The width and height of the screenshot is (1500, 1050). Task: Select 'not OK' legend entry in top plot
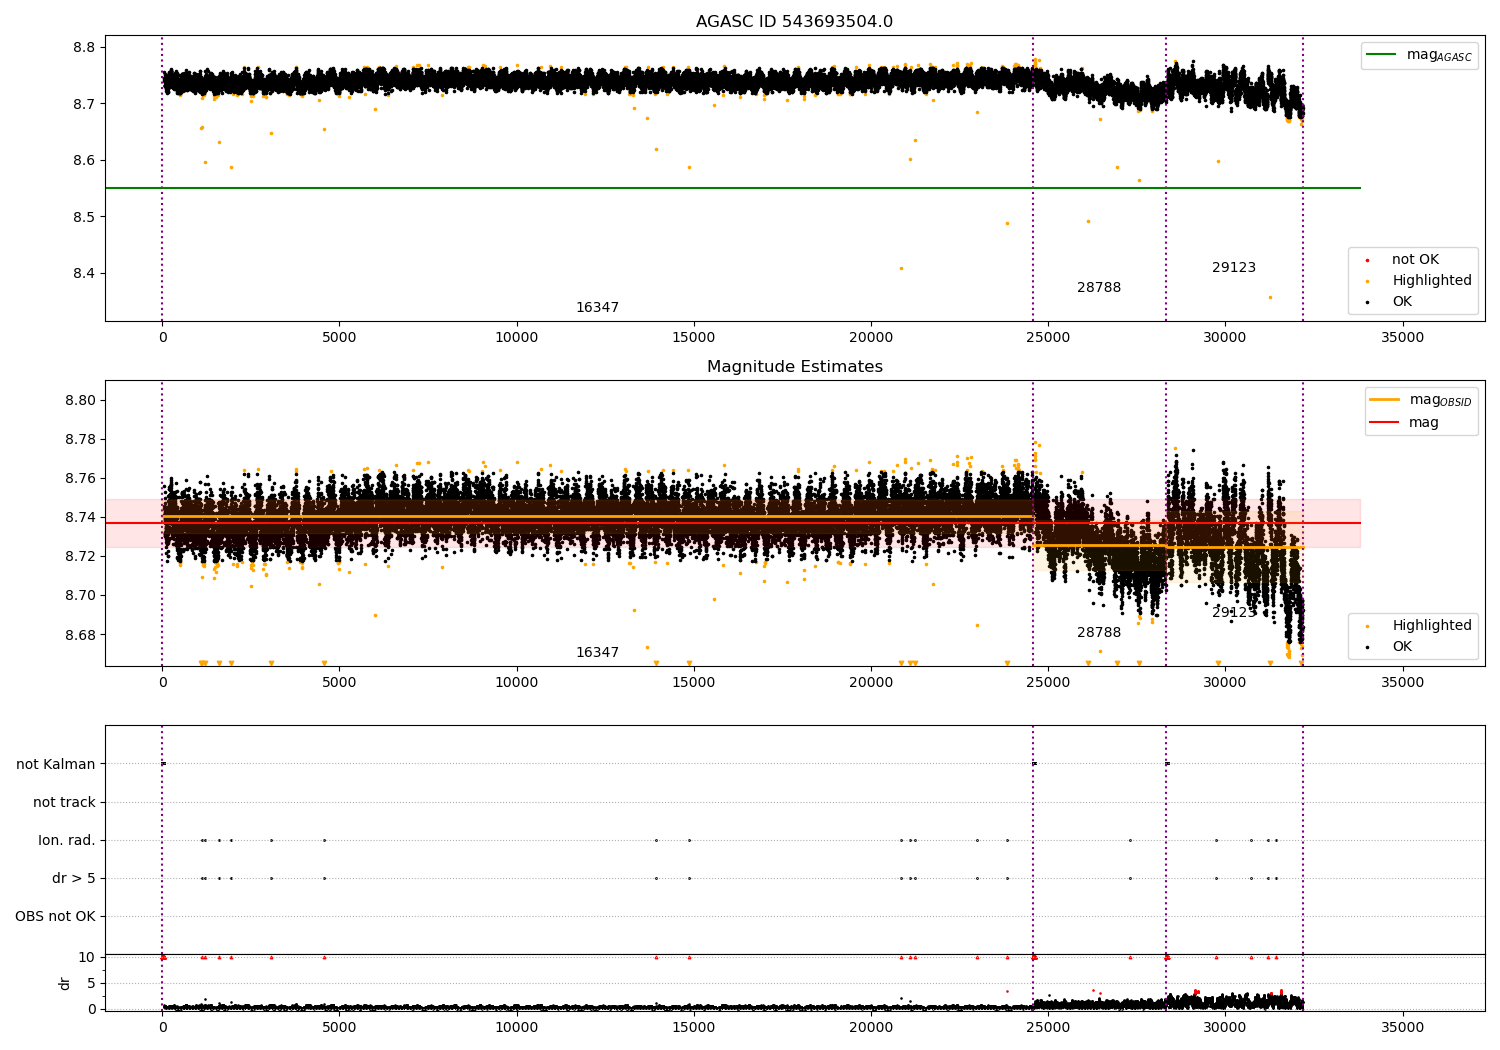click(1415, 260)
